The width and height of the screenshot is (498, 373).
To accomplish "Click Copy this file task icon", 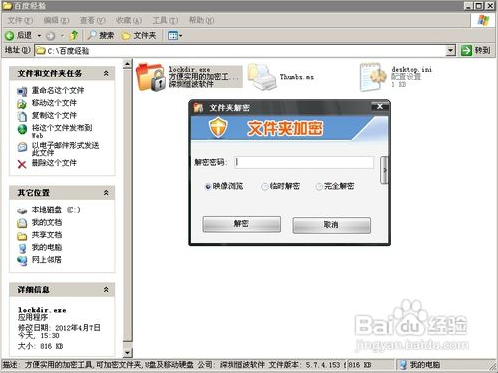I will [x=22, y=116].
